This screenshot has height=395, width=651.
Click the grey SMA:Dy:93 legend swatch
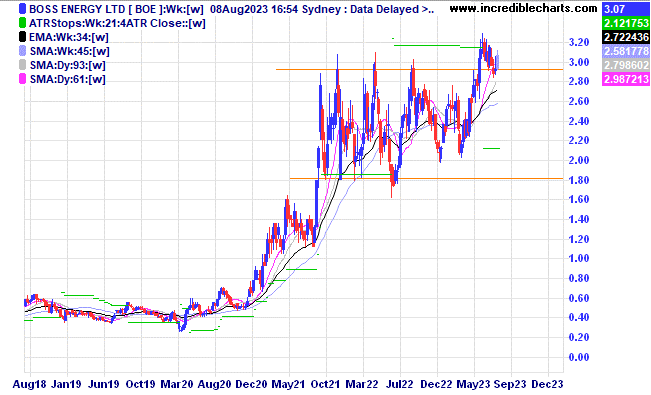[22, 65]
